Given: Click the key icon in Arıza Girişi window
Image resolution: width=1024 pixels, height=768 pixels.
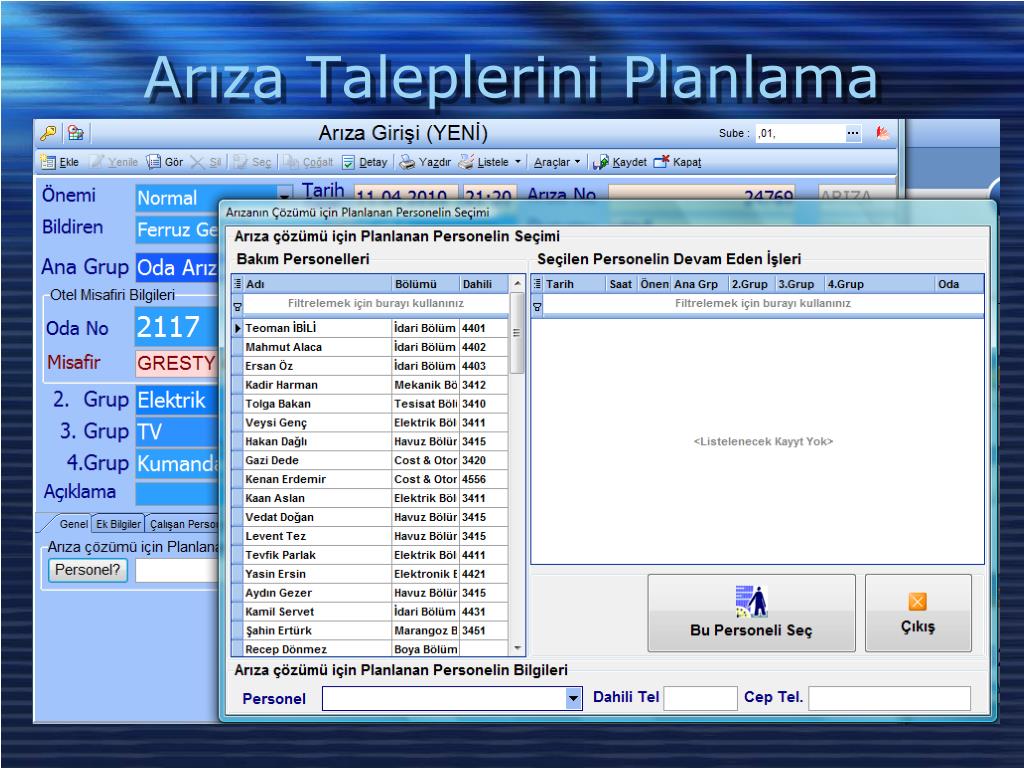Looking at the screenshot, I should 48,133.
